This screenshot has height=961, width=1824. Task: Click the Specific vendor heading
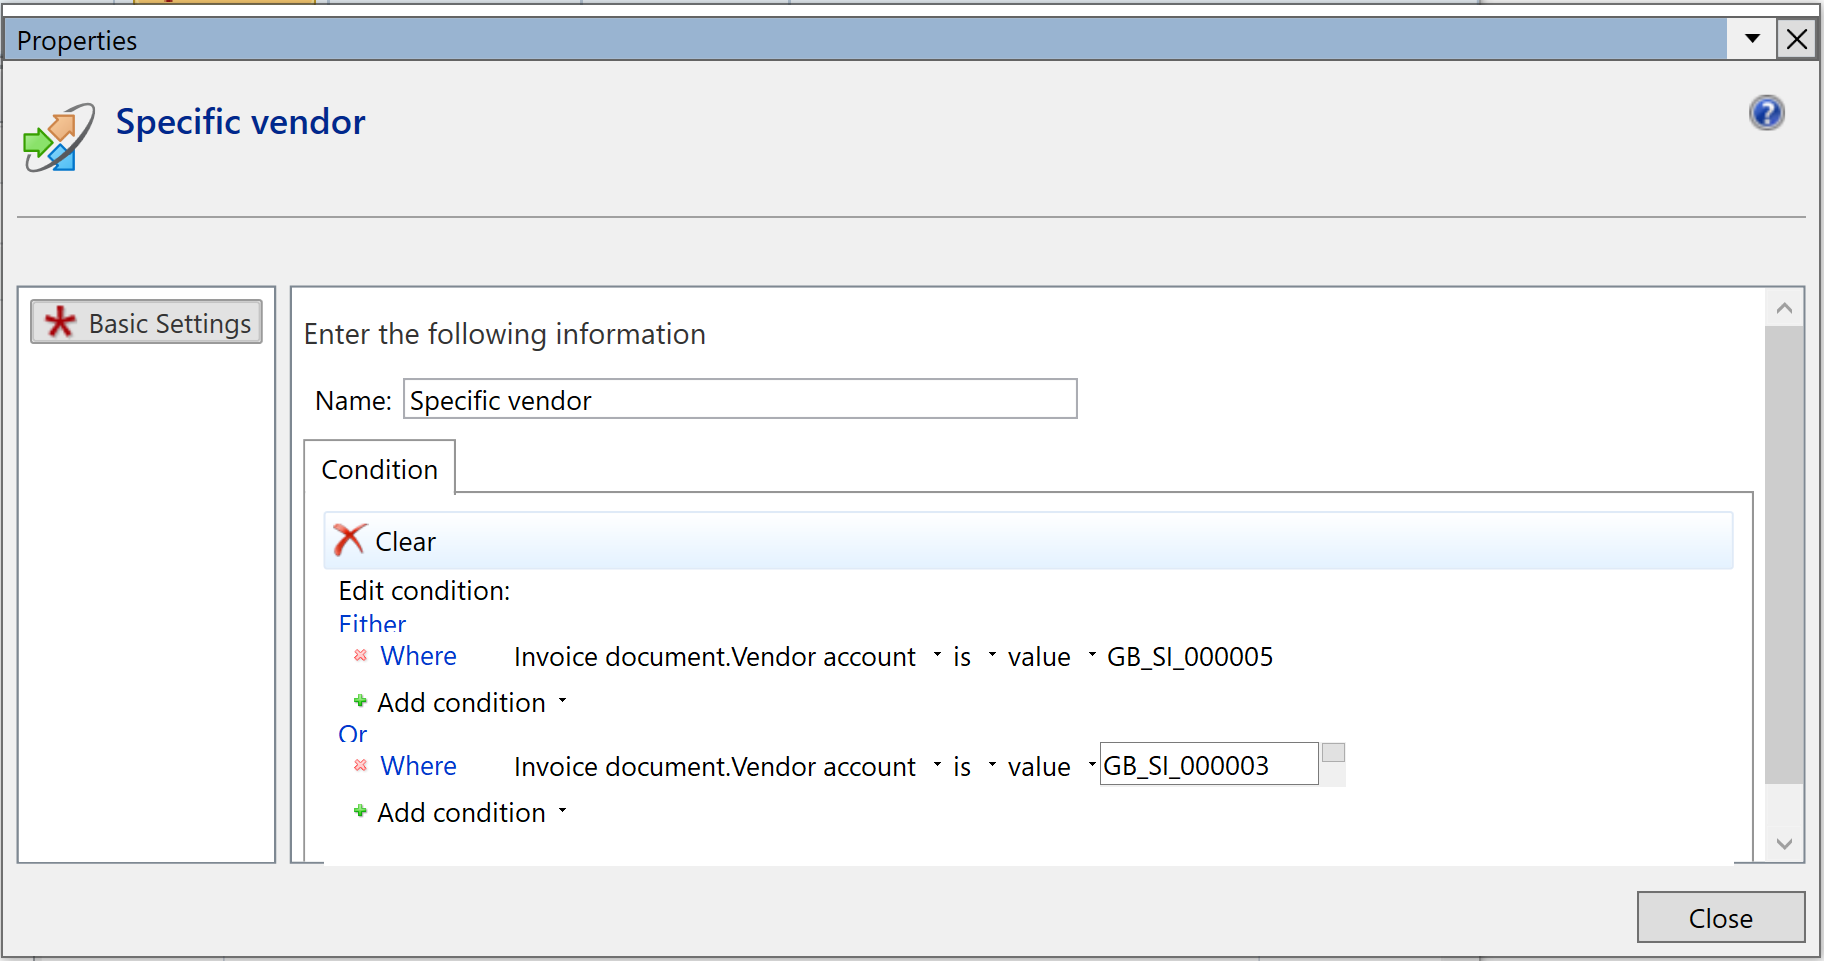pyautogui.click(x=240, y=121)
